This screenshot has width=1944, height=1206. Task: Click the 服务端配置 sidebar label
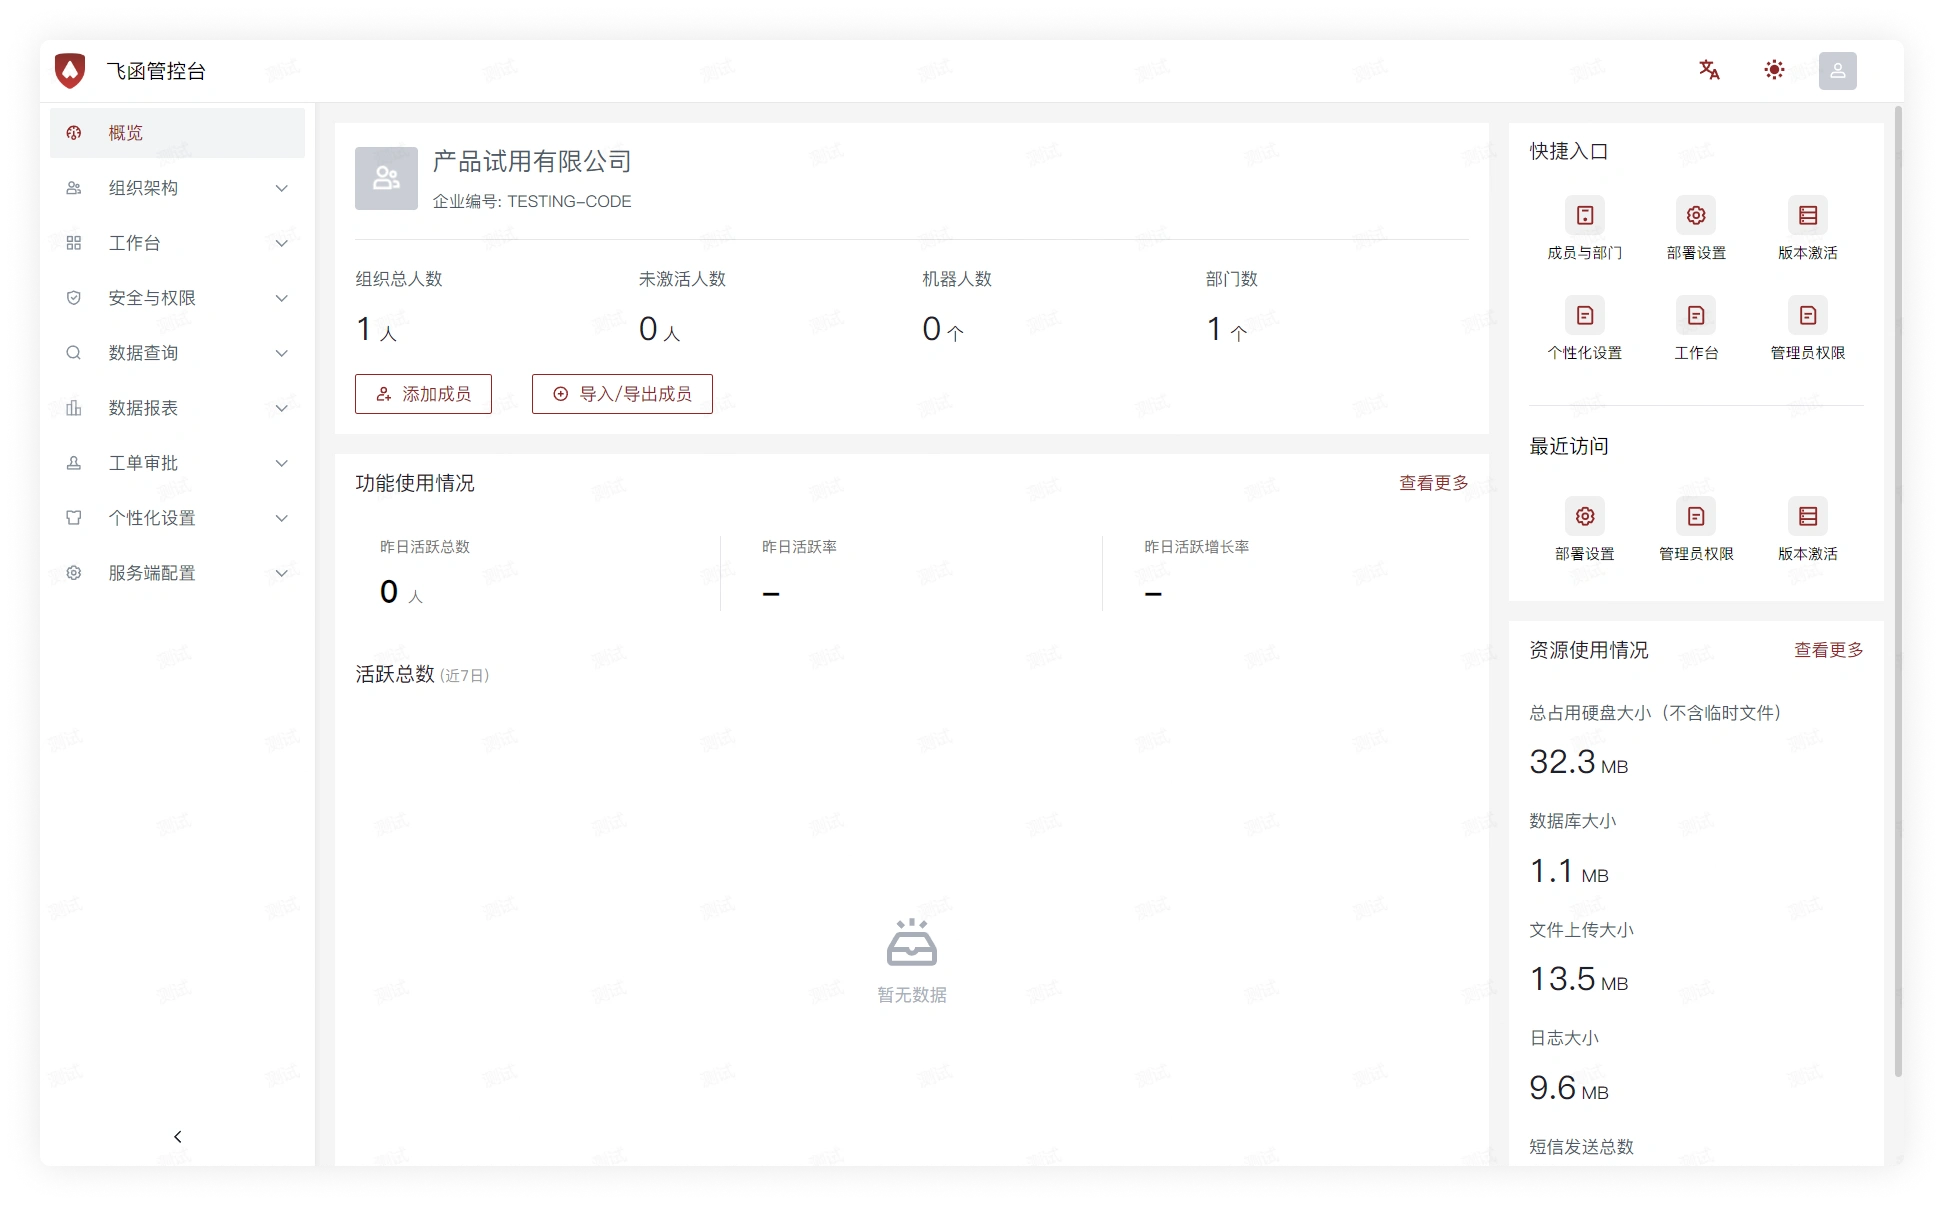(152, 573)
